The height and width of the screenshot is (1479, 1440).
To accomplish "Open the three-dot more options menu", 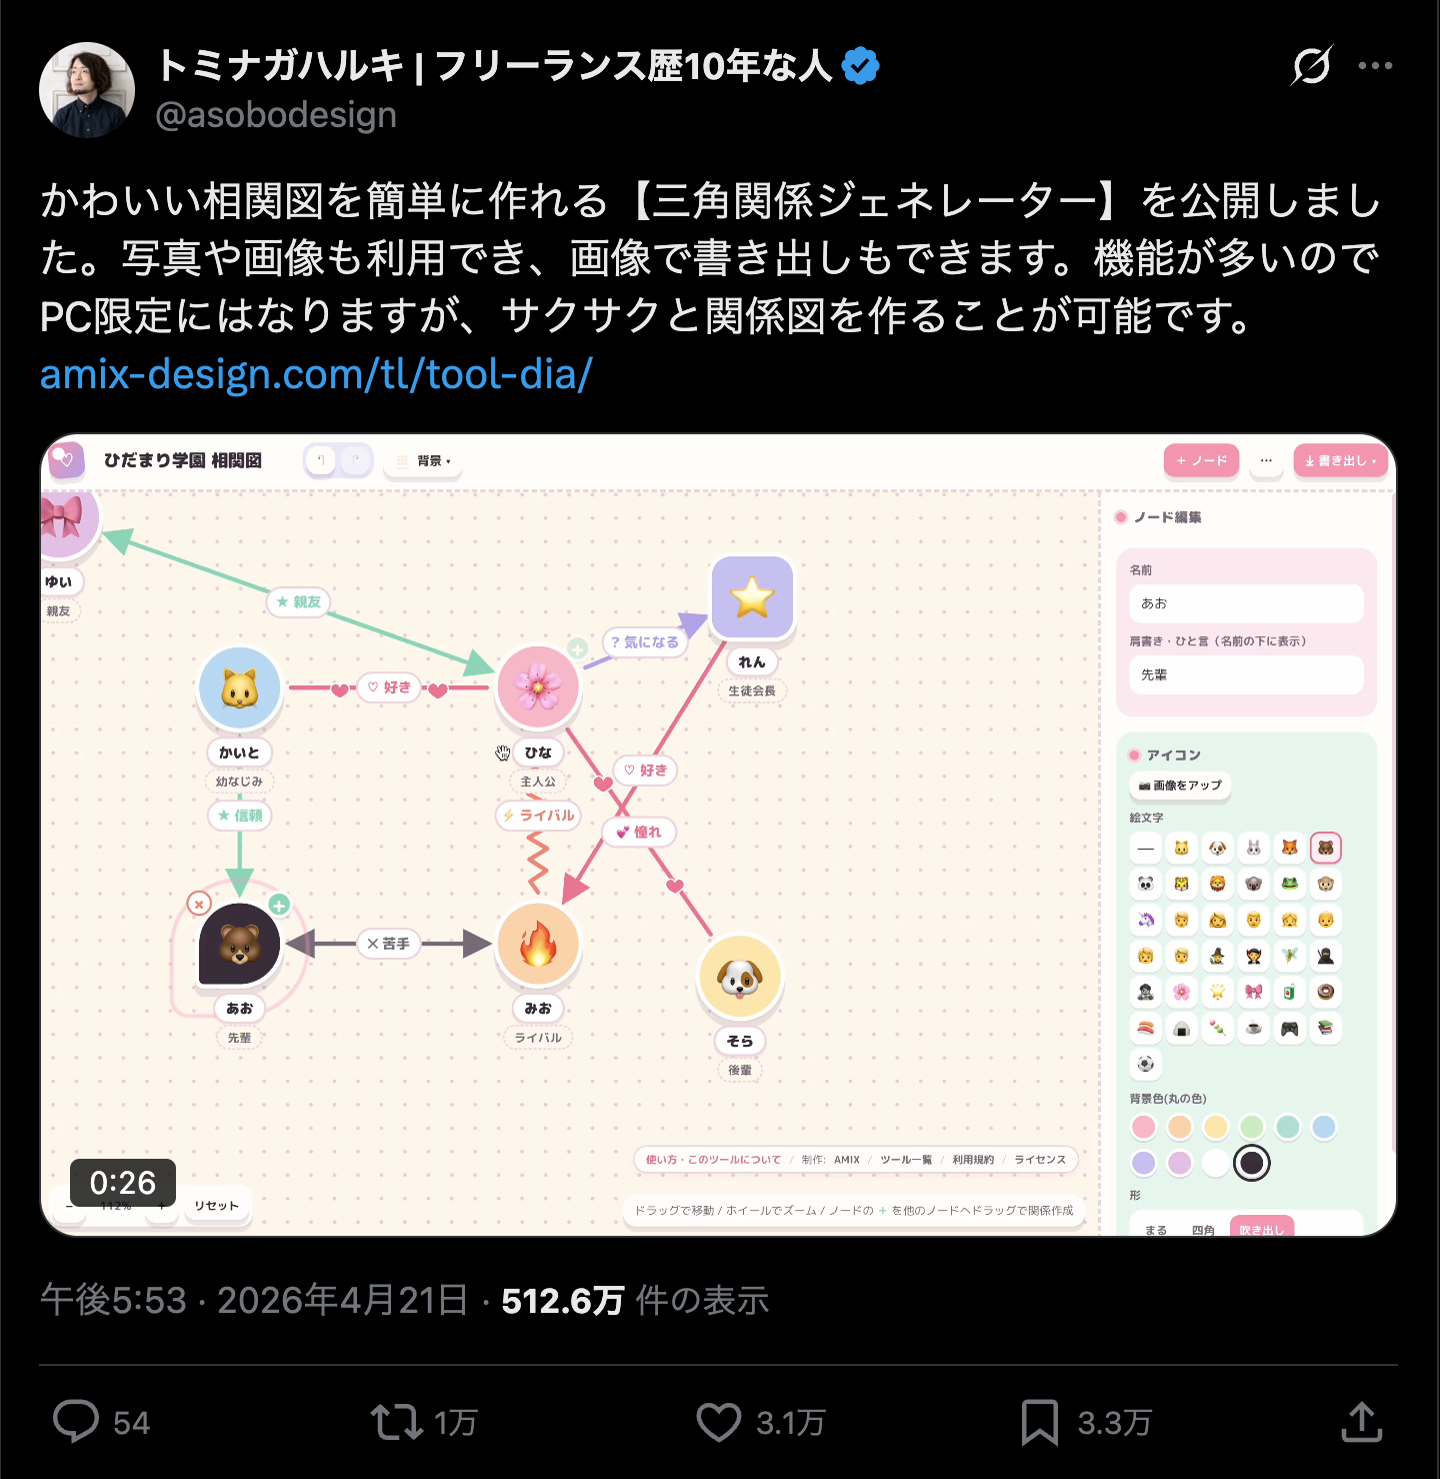I will pyautogui.click(x=1375, y=66).
